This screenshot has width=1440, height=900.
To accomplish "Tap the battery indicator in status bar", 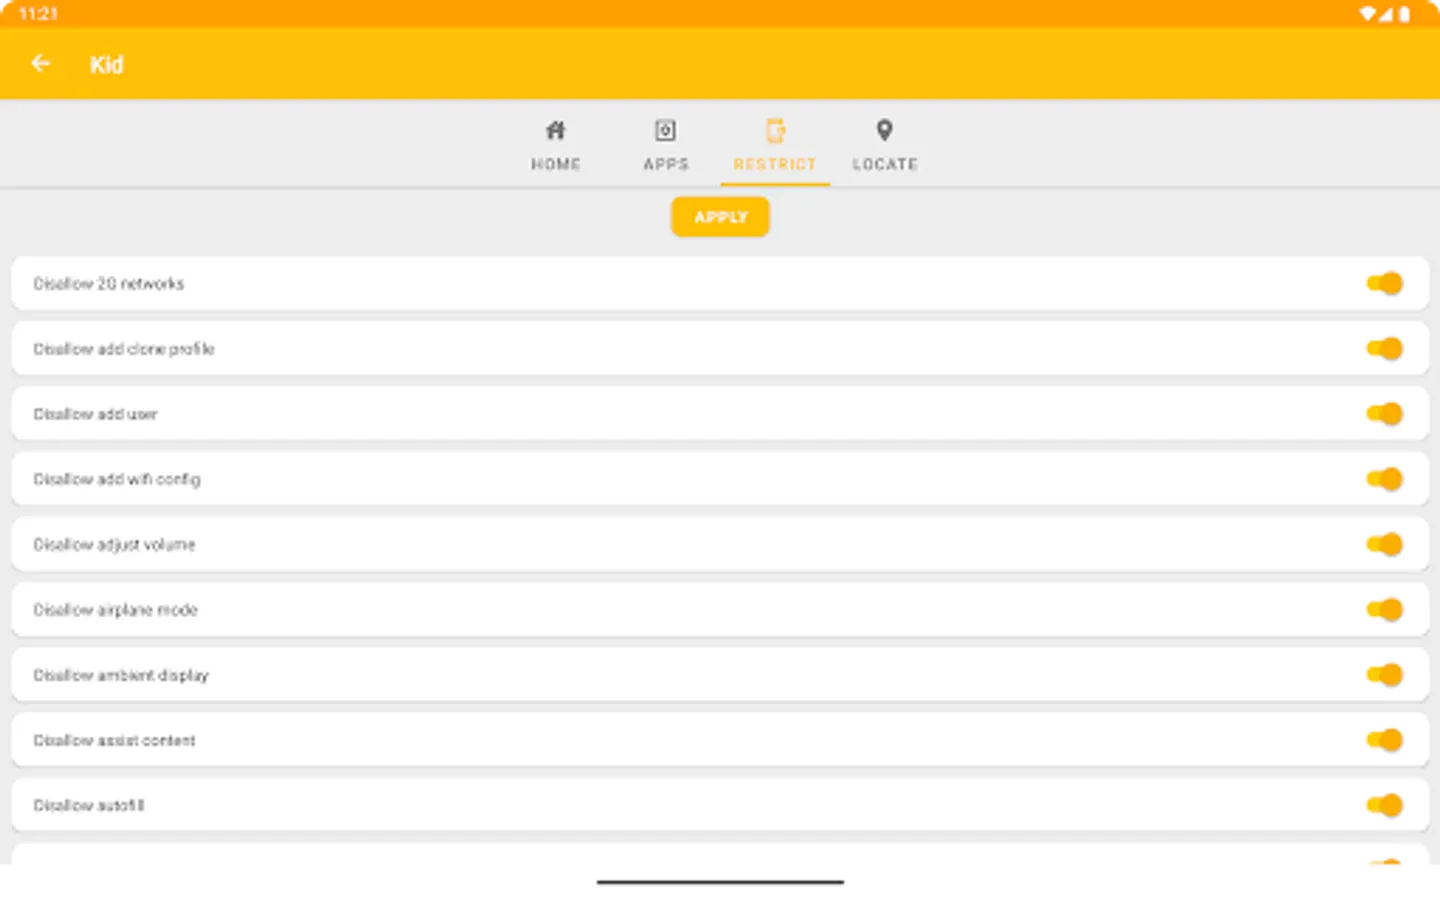I will click(x=1405, y=14).
